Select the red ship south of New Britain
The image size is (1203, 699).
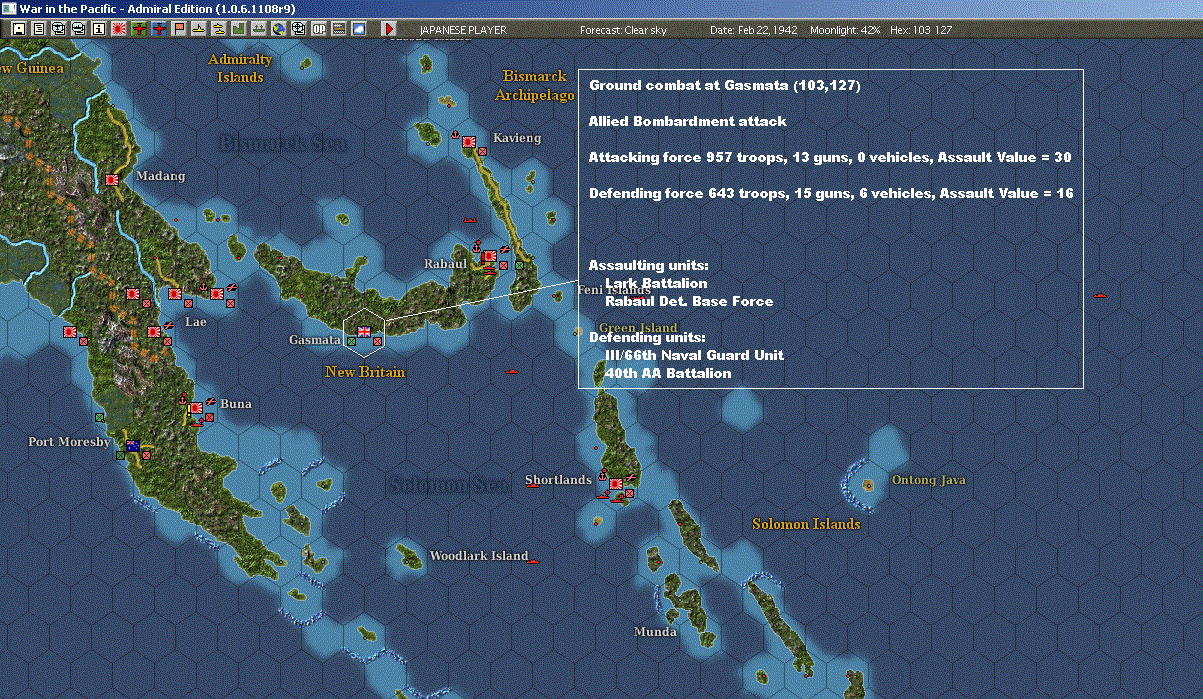513,372
